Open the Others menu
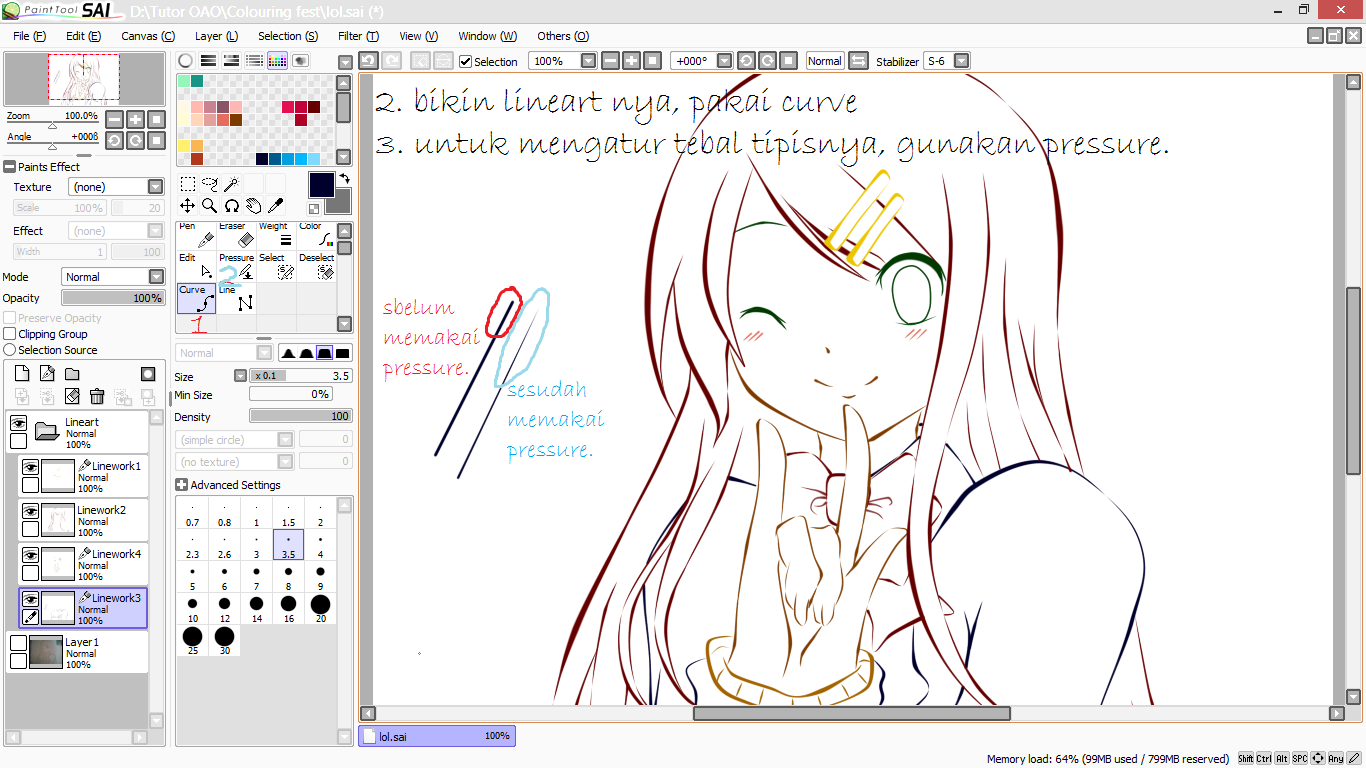 562,36
